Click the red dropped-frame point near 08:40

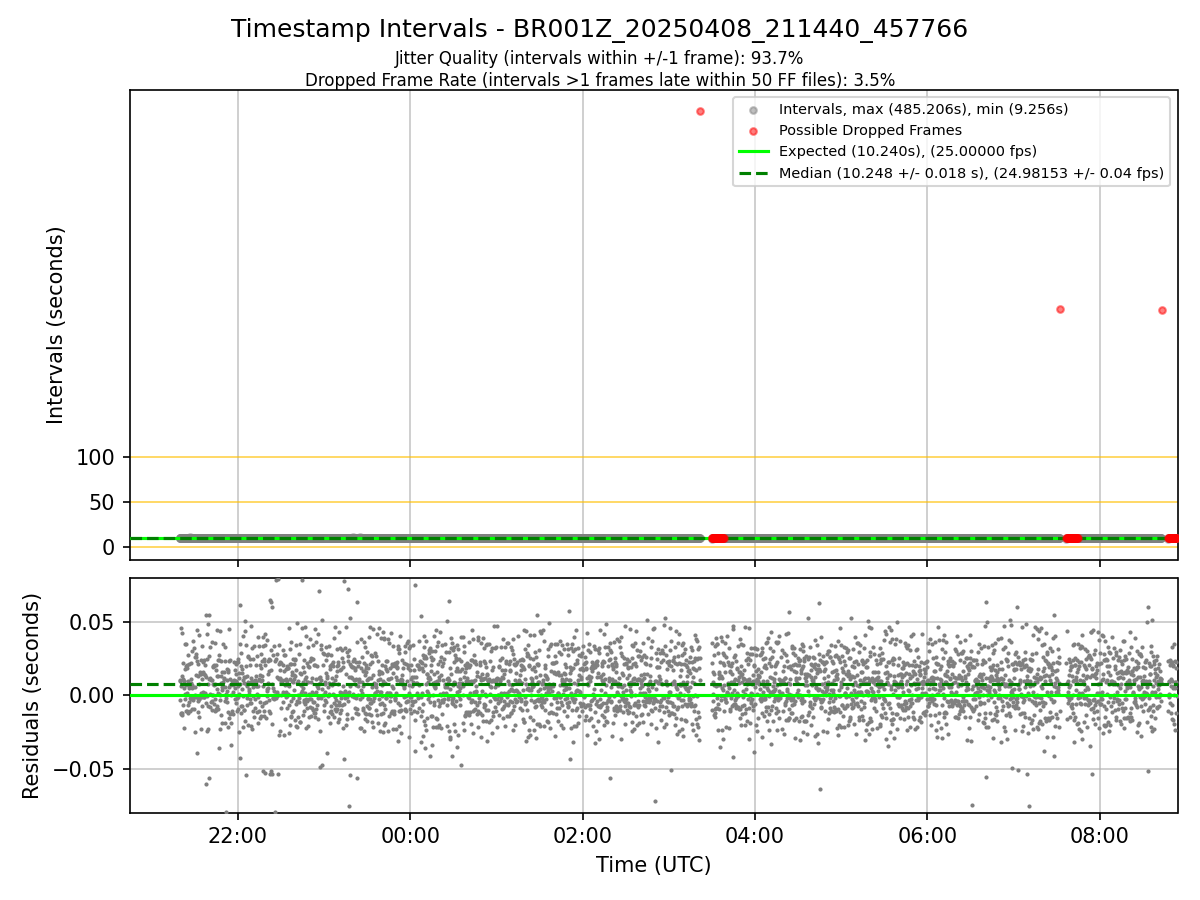point(1162,310)
